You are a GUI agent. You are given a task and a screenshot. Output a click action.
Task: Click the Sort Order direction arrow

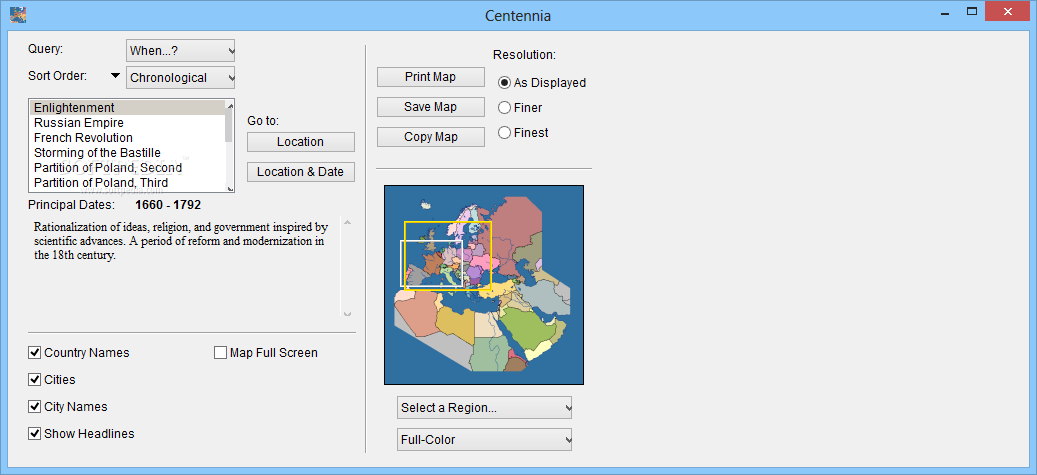click(x=115, y=76)
